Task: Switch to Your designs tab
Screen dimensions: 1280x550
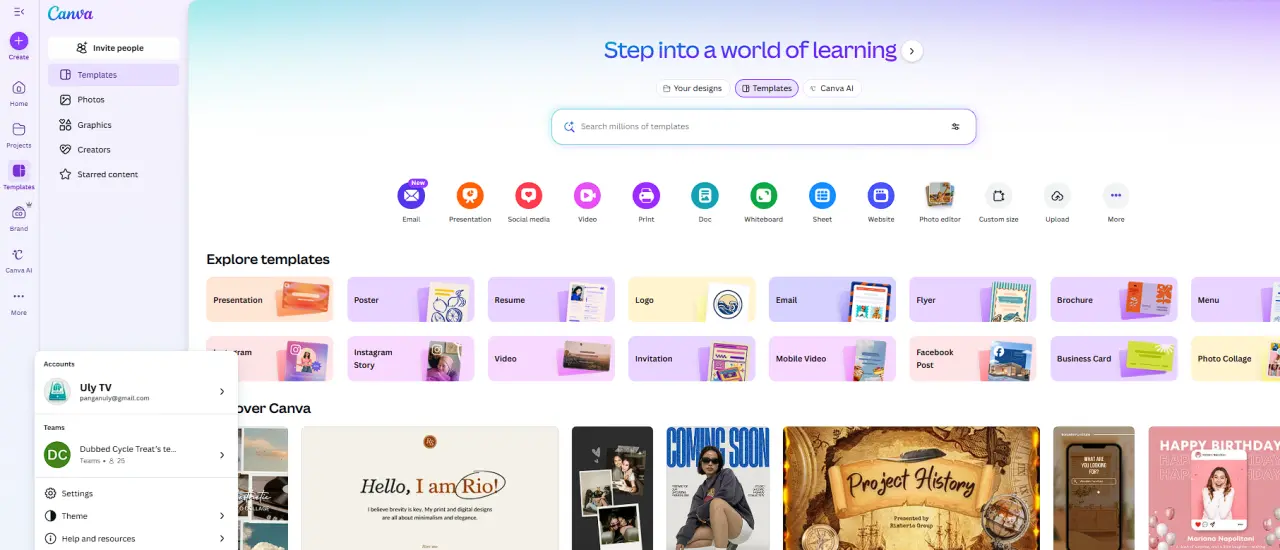Action: 692,88
